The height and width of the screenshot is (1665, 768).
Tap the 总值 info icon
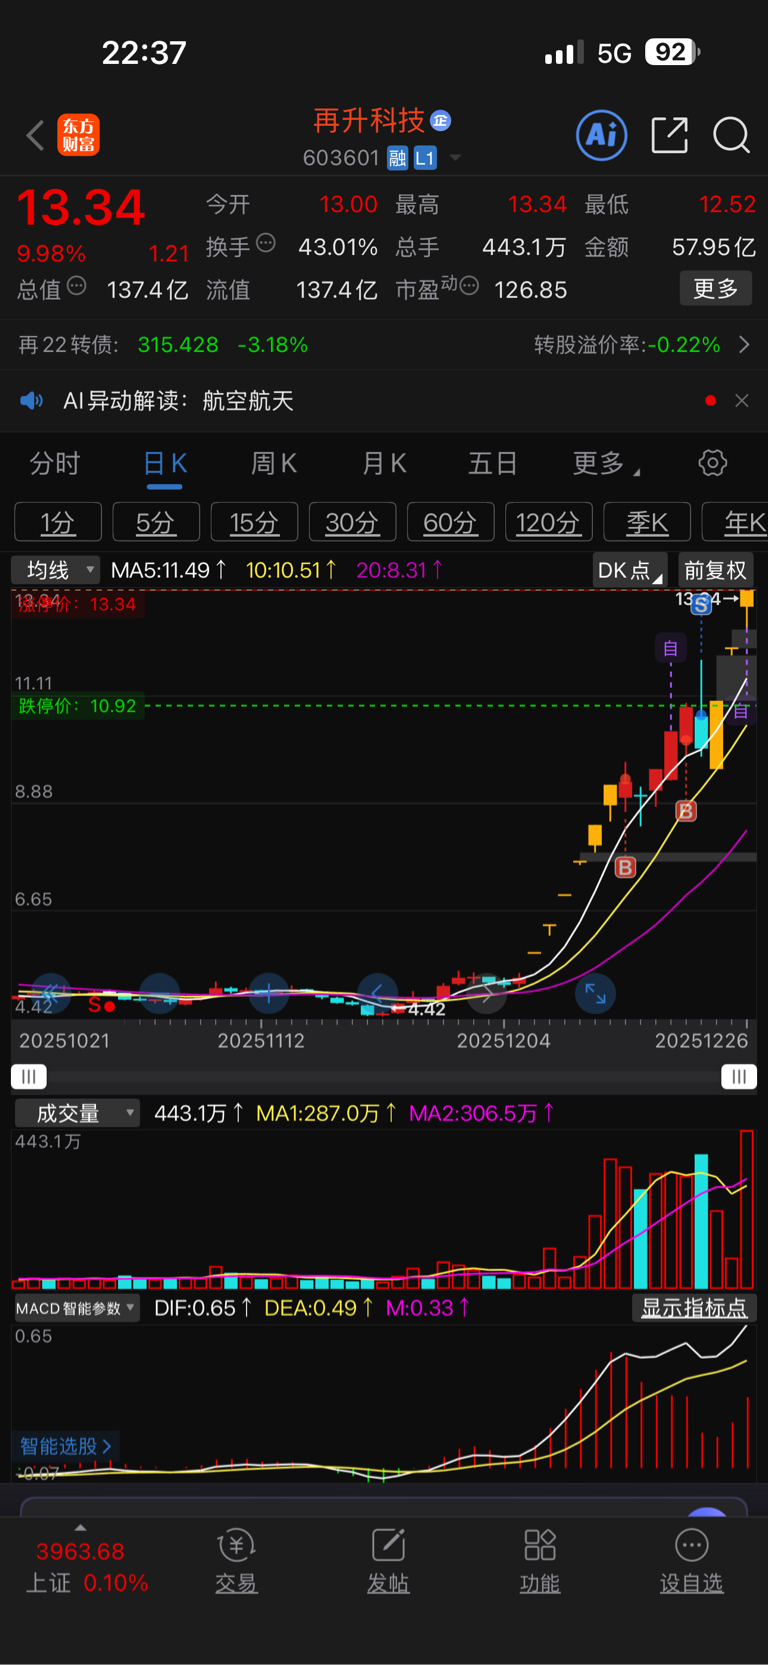tap(76, 286)
